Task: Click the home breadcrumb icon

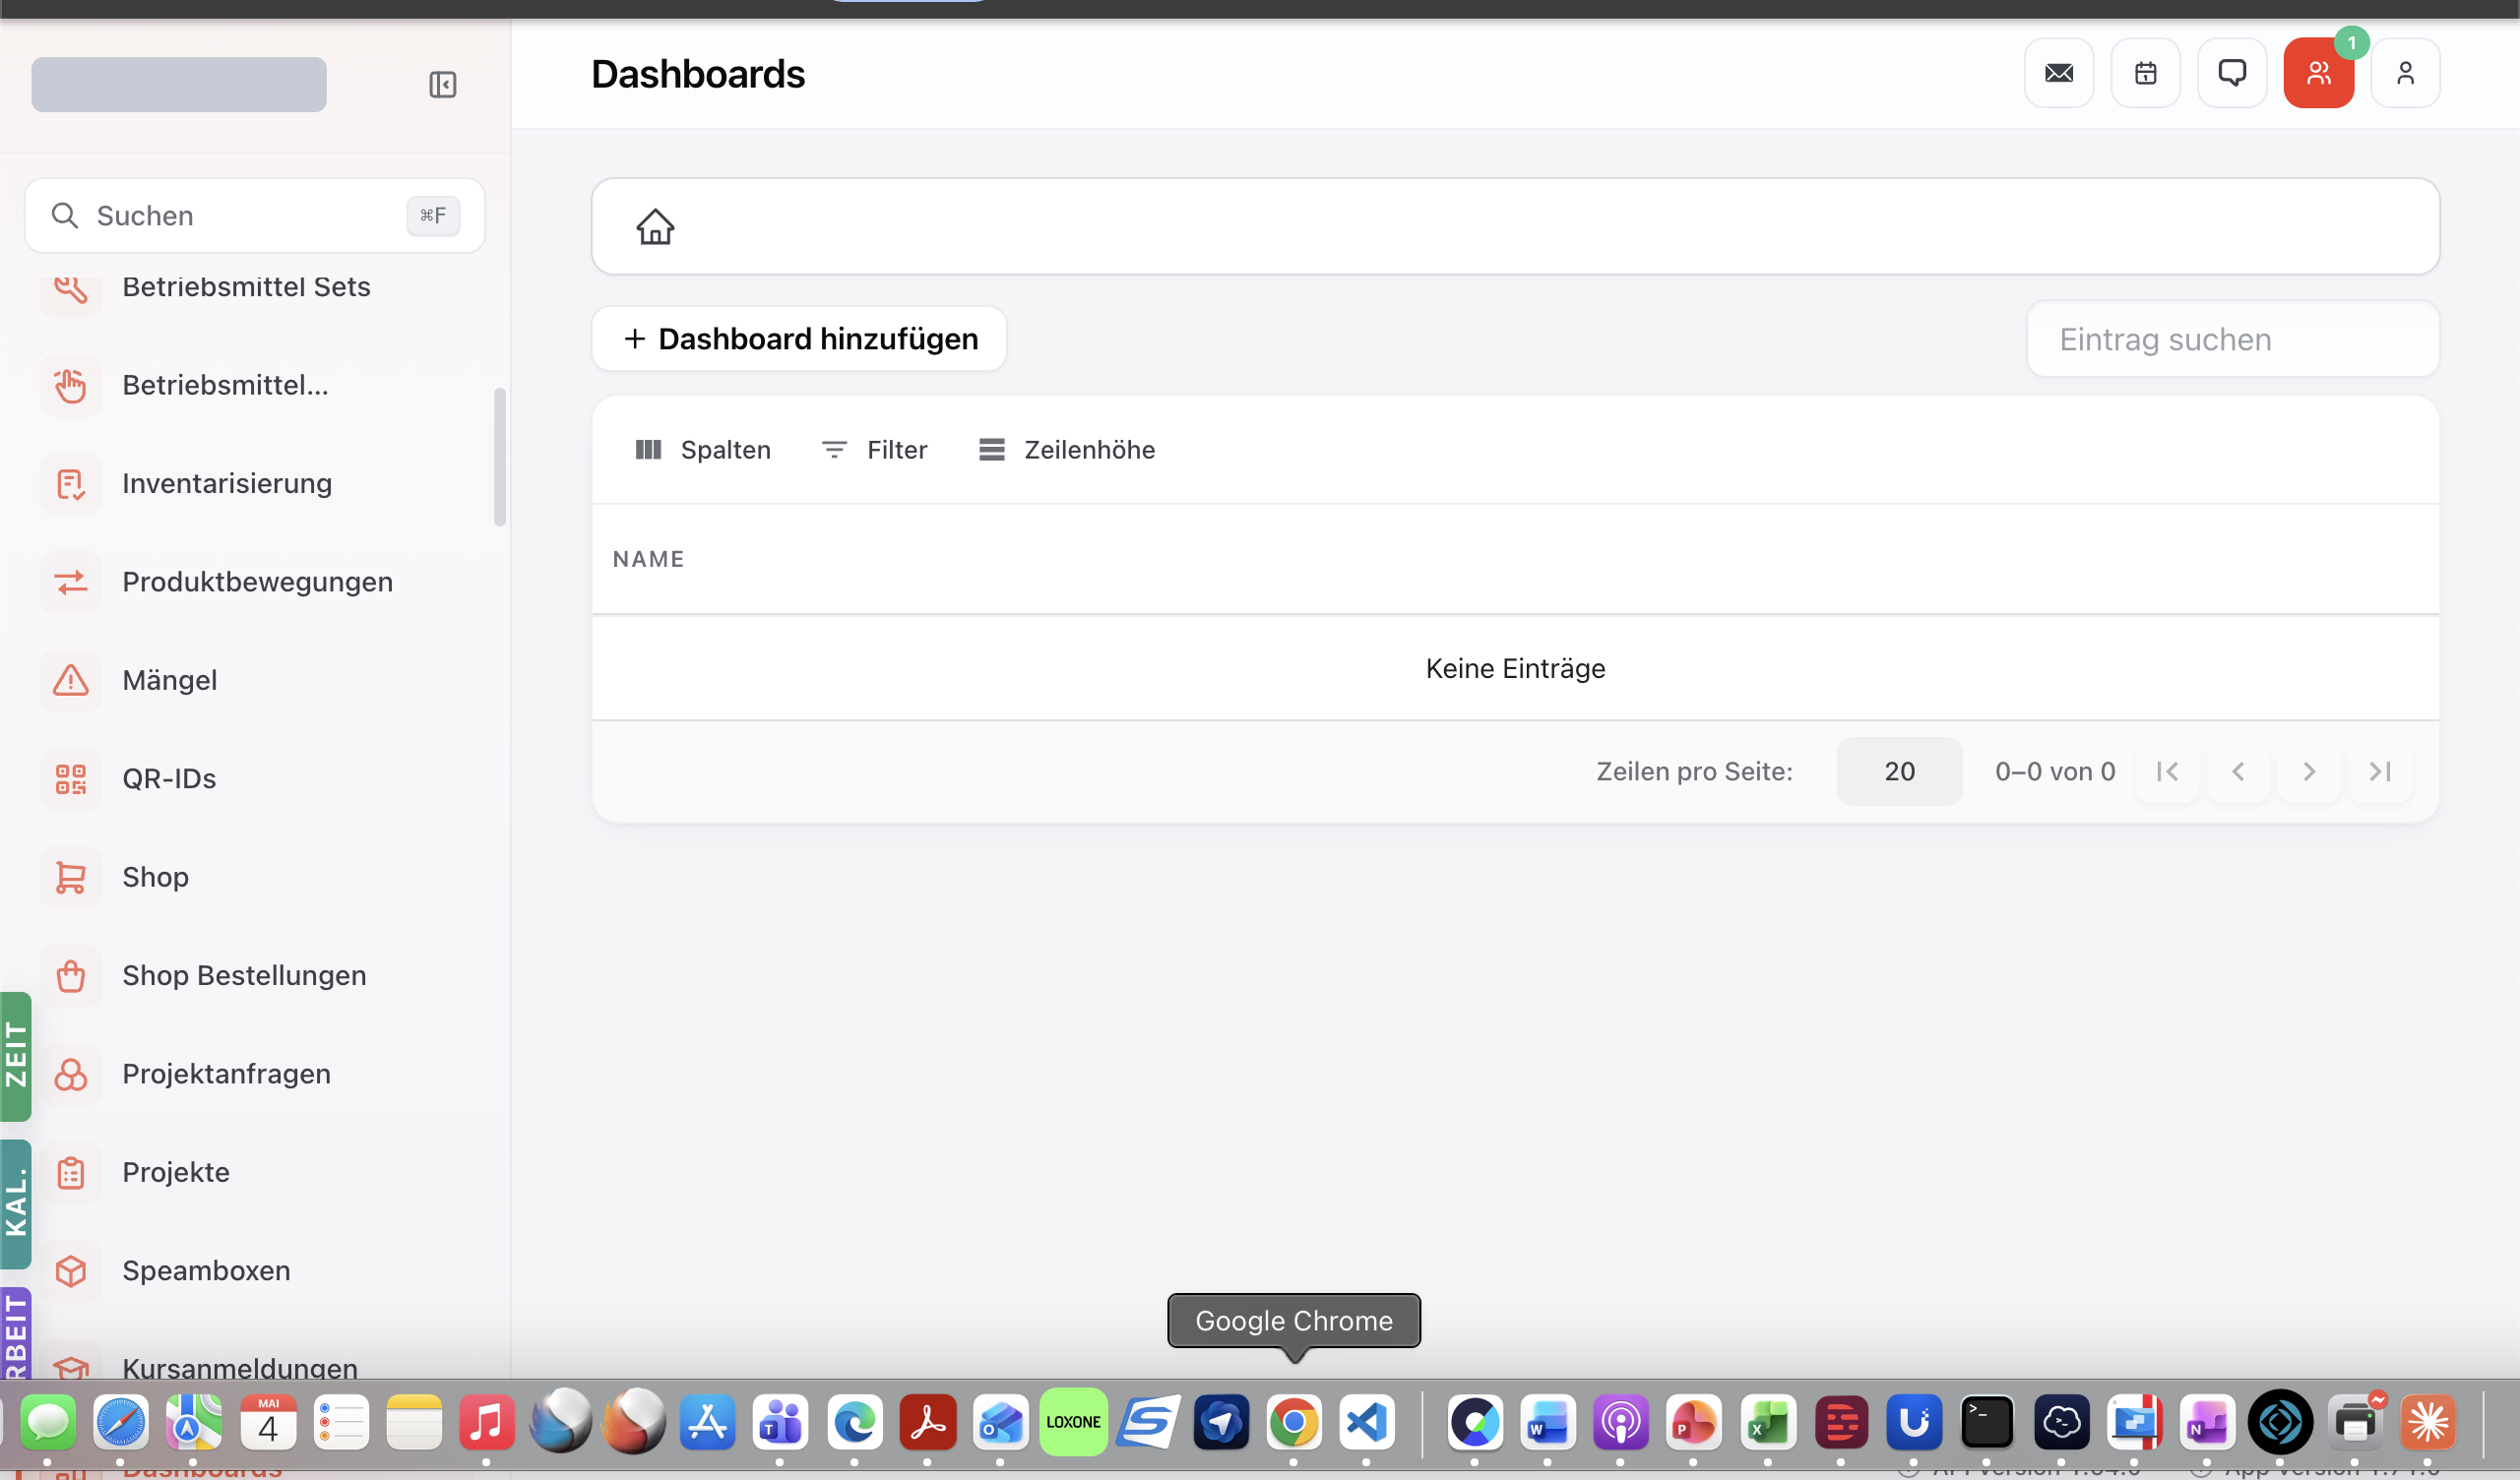Action: pyautogui.click(x=655, y=226)
